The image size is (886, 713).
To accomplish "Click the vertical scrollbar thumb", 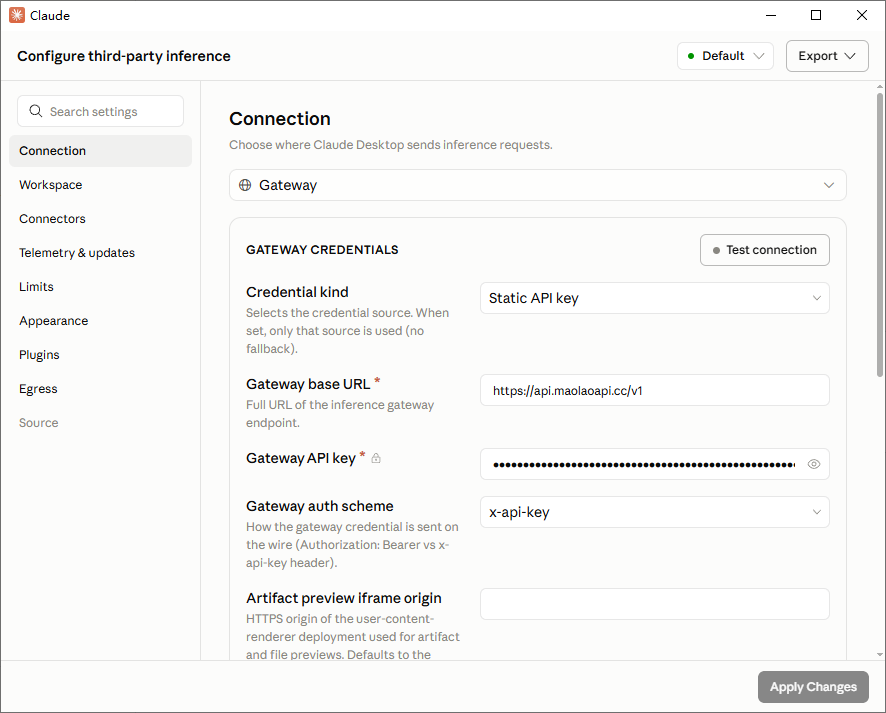I will pos(879,234).
